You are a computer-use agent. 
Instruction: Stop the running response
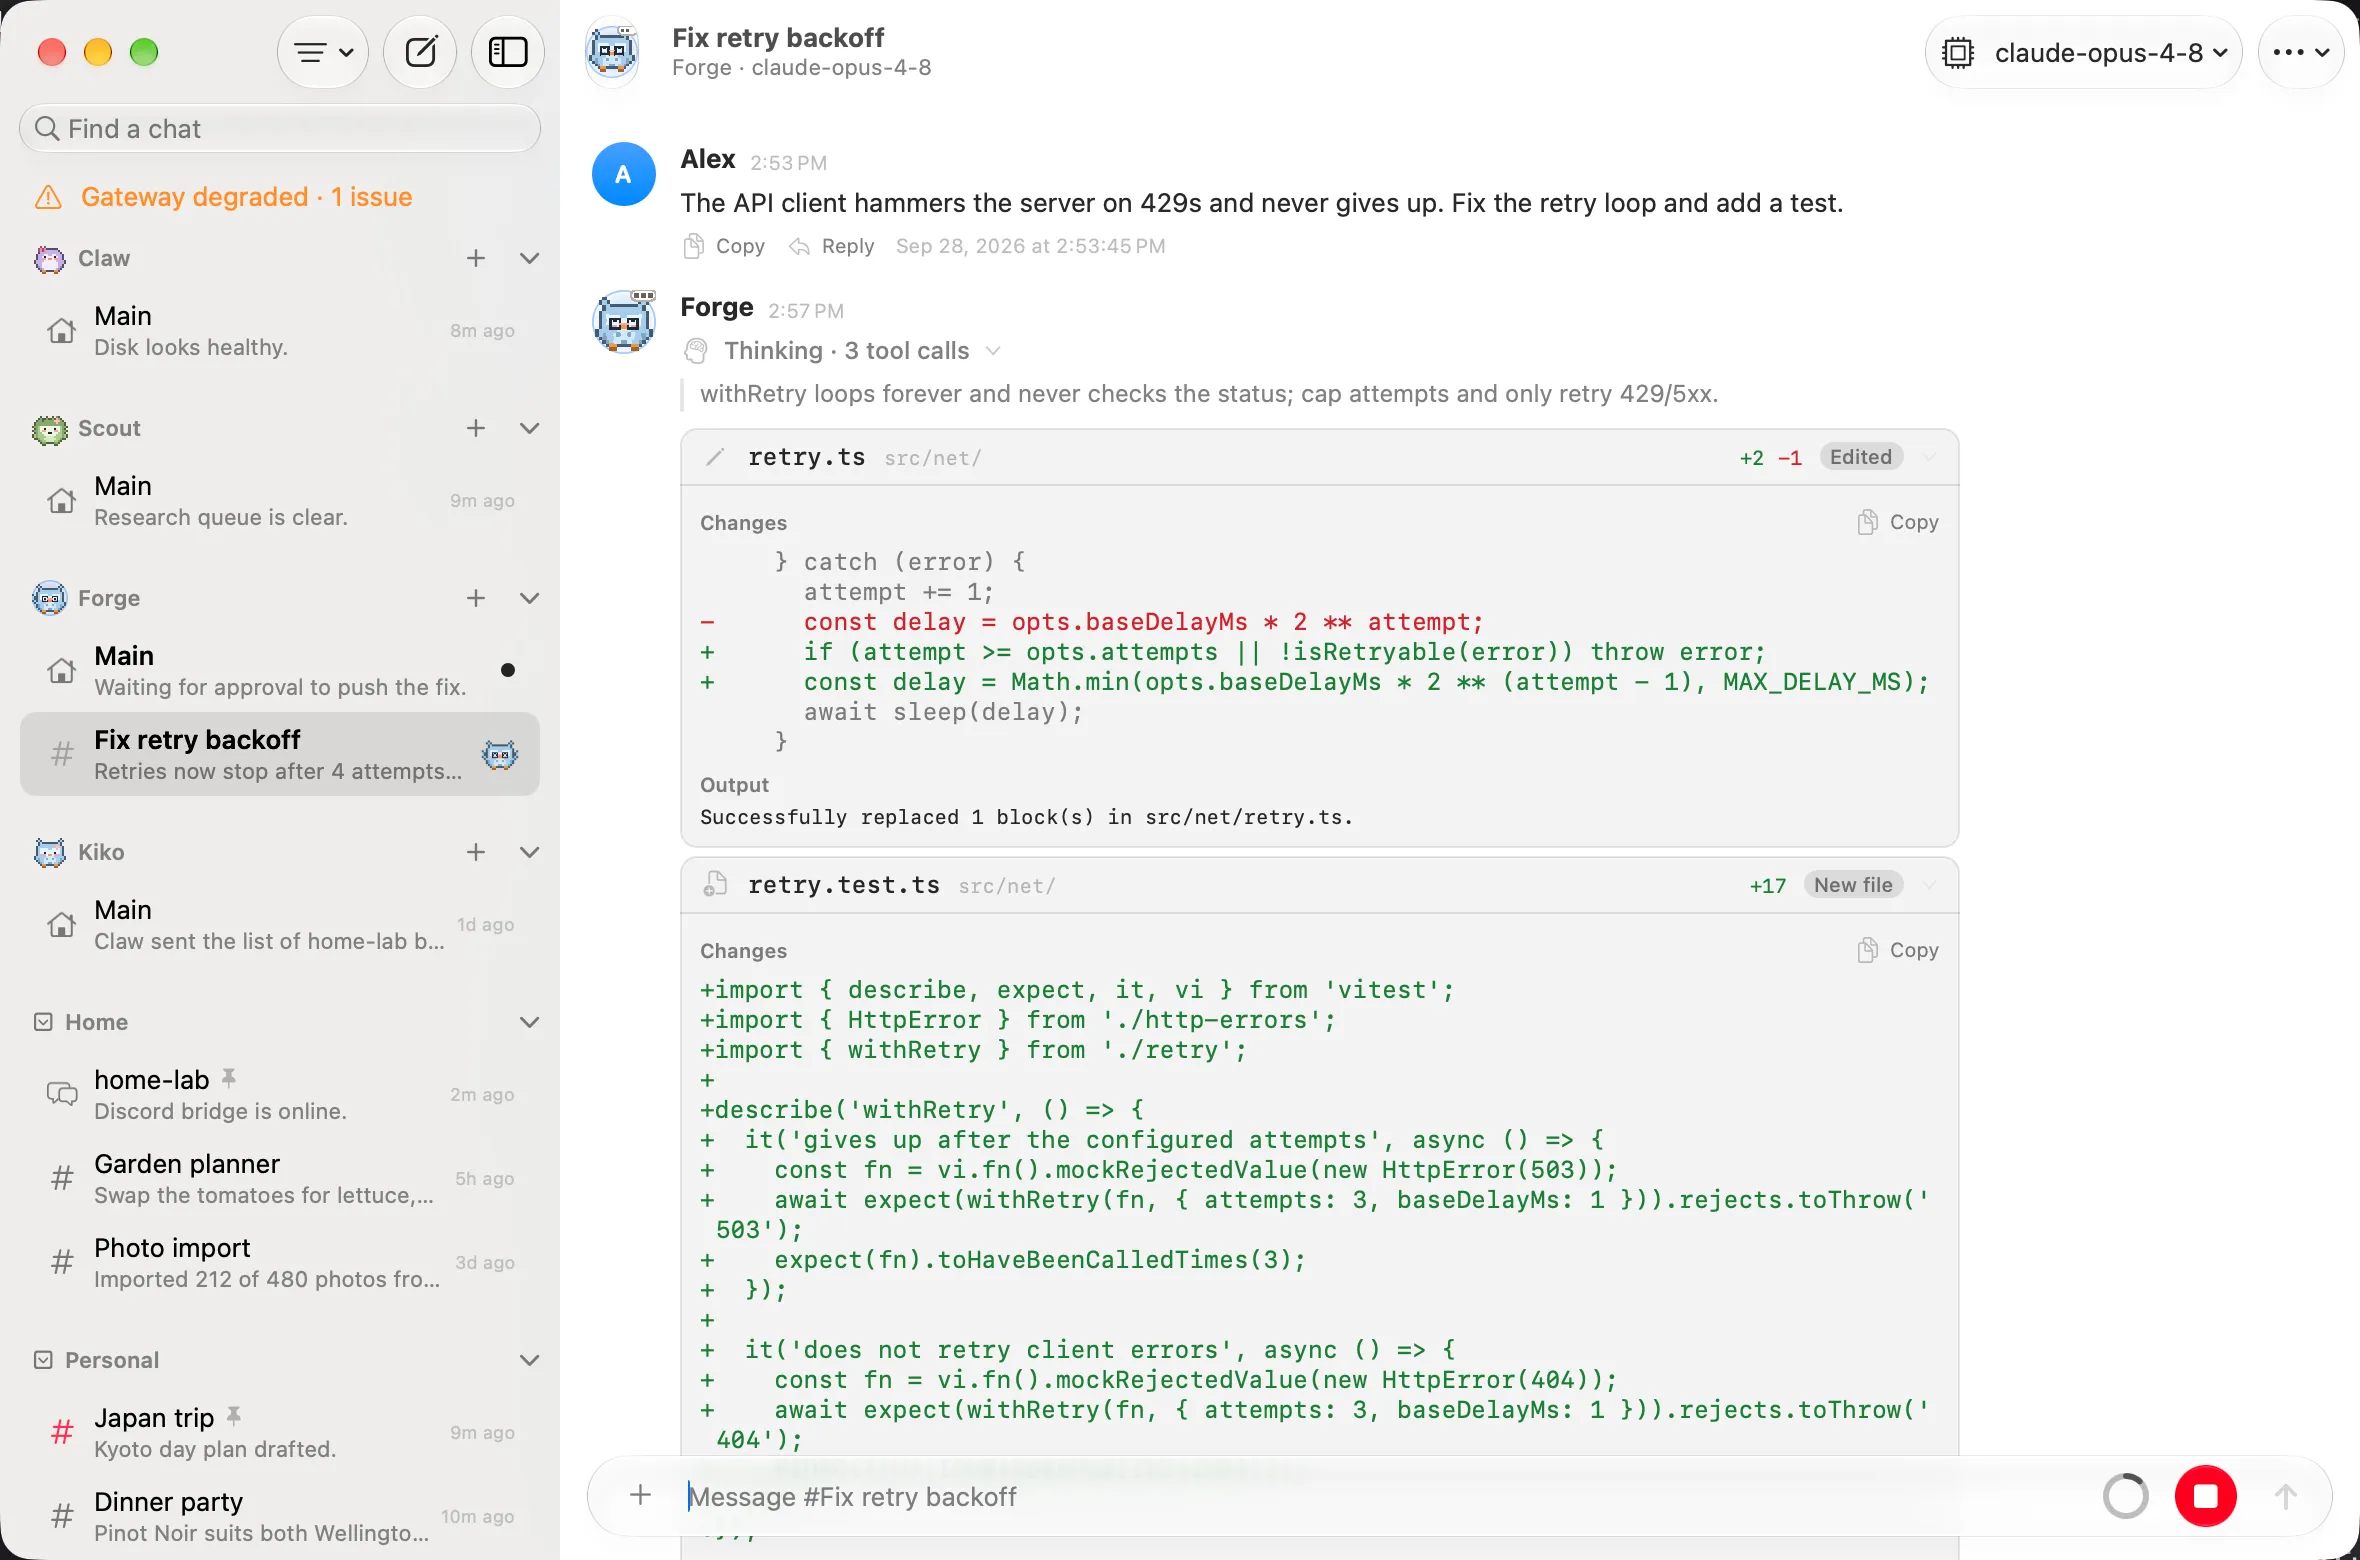pyautogui.click(x=2205, y=1496)
